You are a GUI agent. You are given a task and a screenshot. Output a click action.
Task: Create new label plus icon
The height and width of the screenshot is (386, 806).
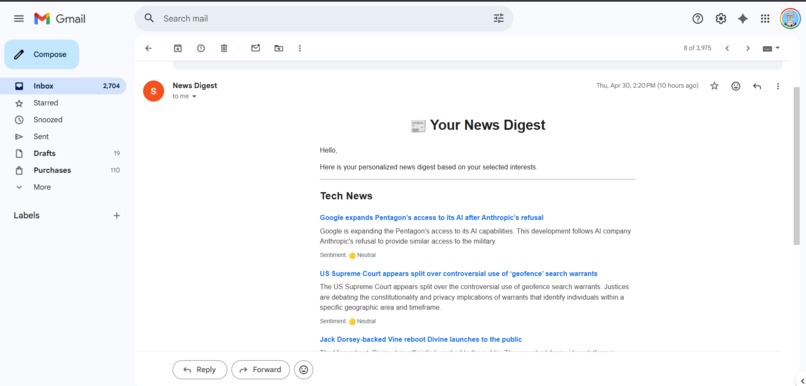(x=117, y=215)
